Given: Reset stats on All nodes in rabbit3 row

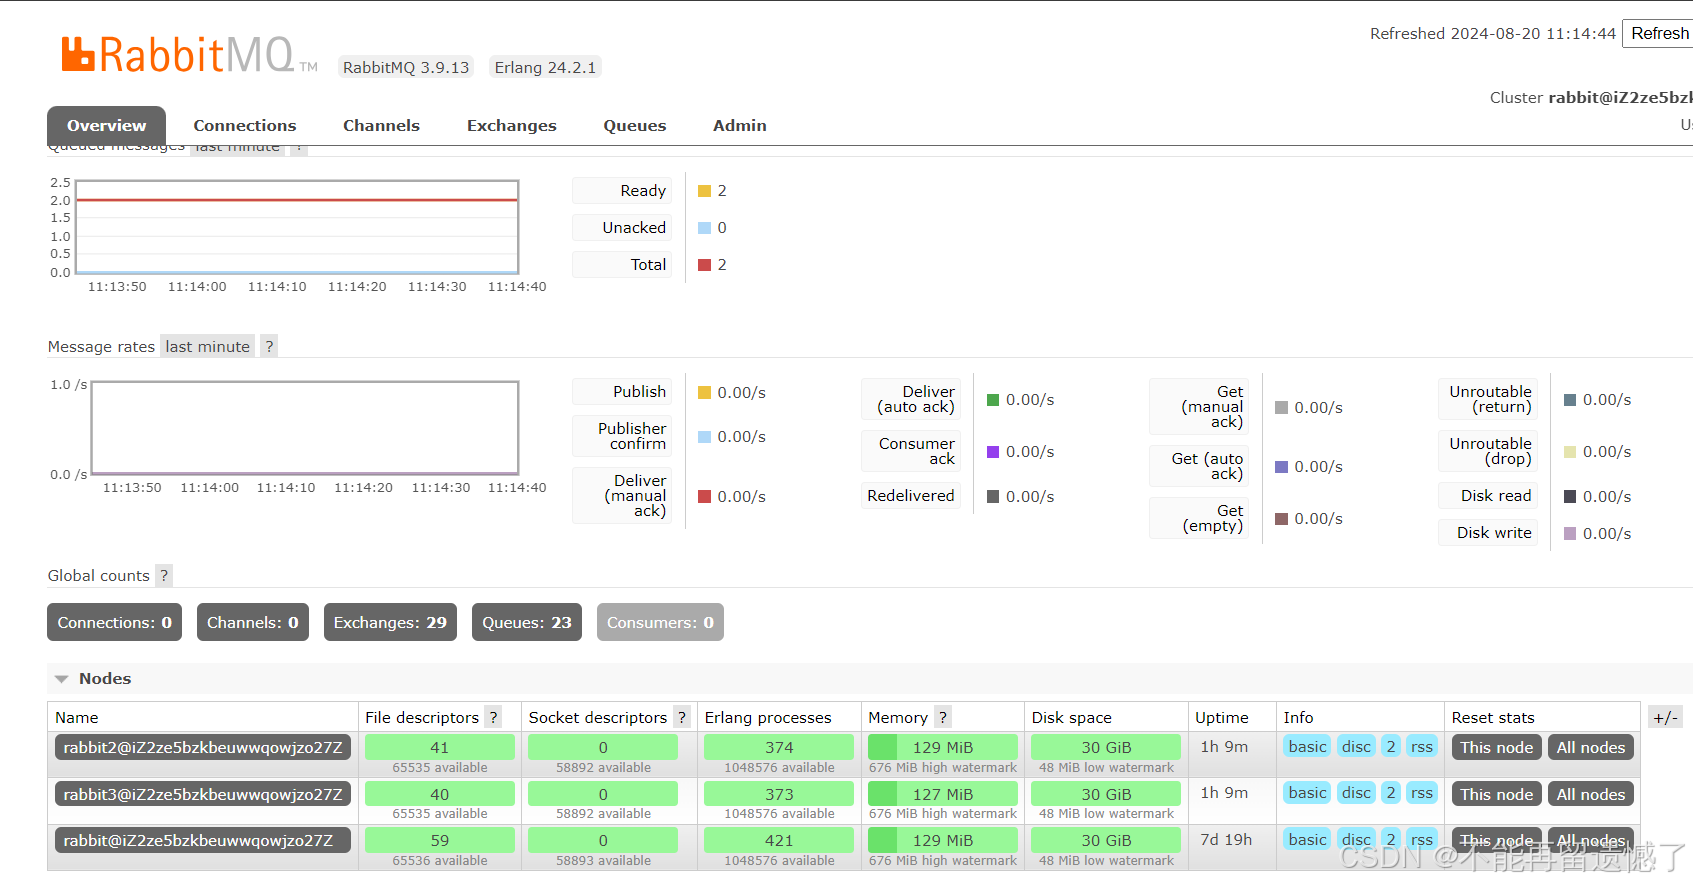Looking at the screenshot, I should 1591,794.
